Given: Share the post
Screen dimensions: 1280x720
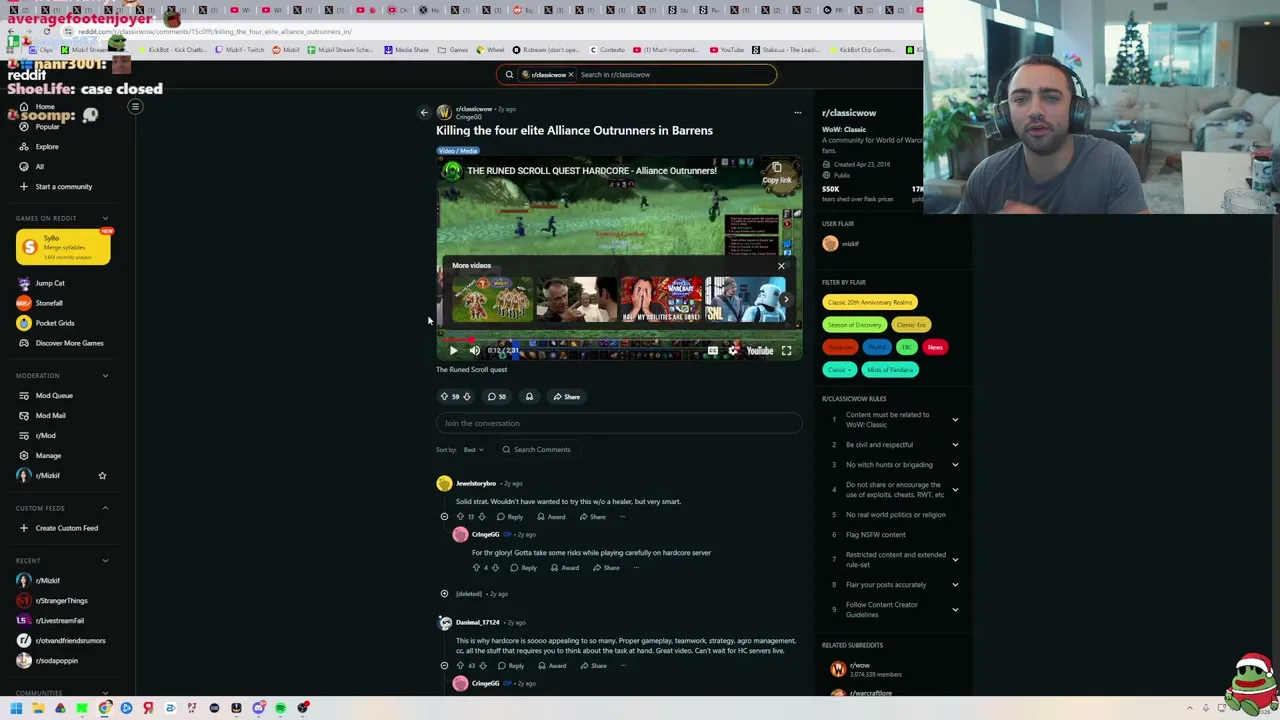Looking at the screenshot, I should 566,397.
